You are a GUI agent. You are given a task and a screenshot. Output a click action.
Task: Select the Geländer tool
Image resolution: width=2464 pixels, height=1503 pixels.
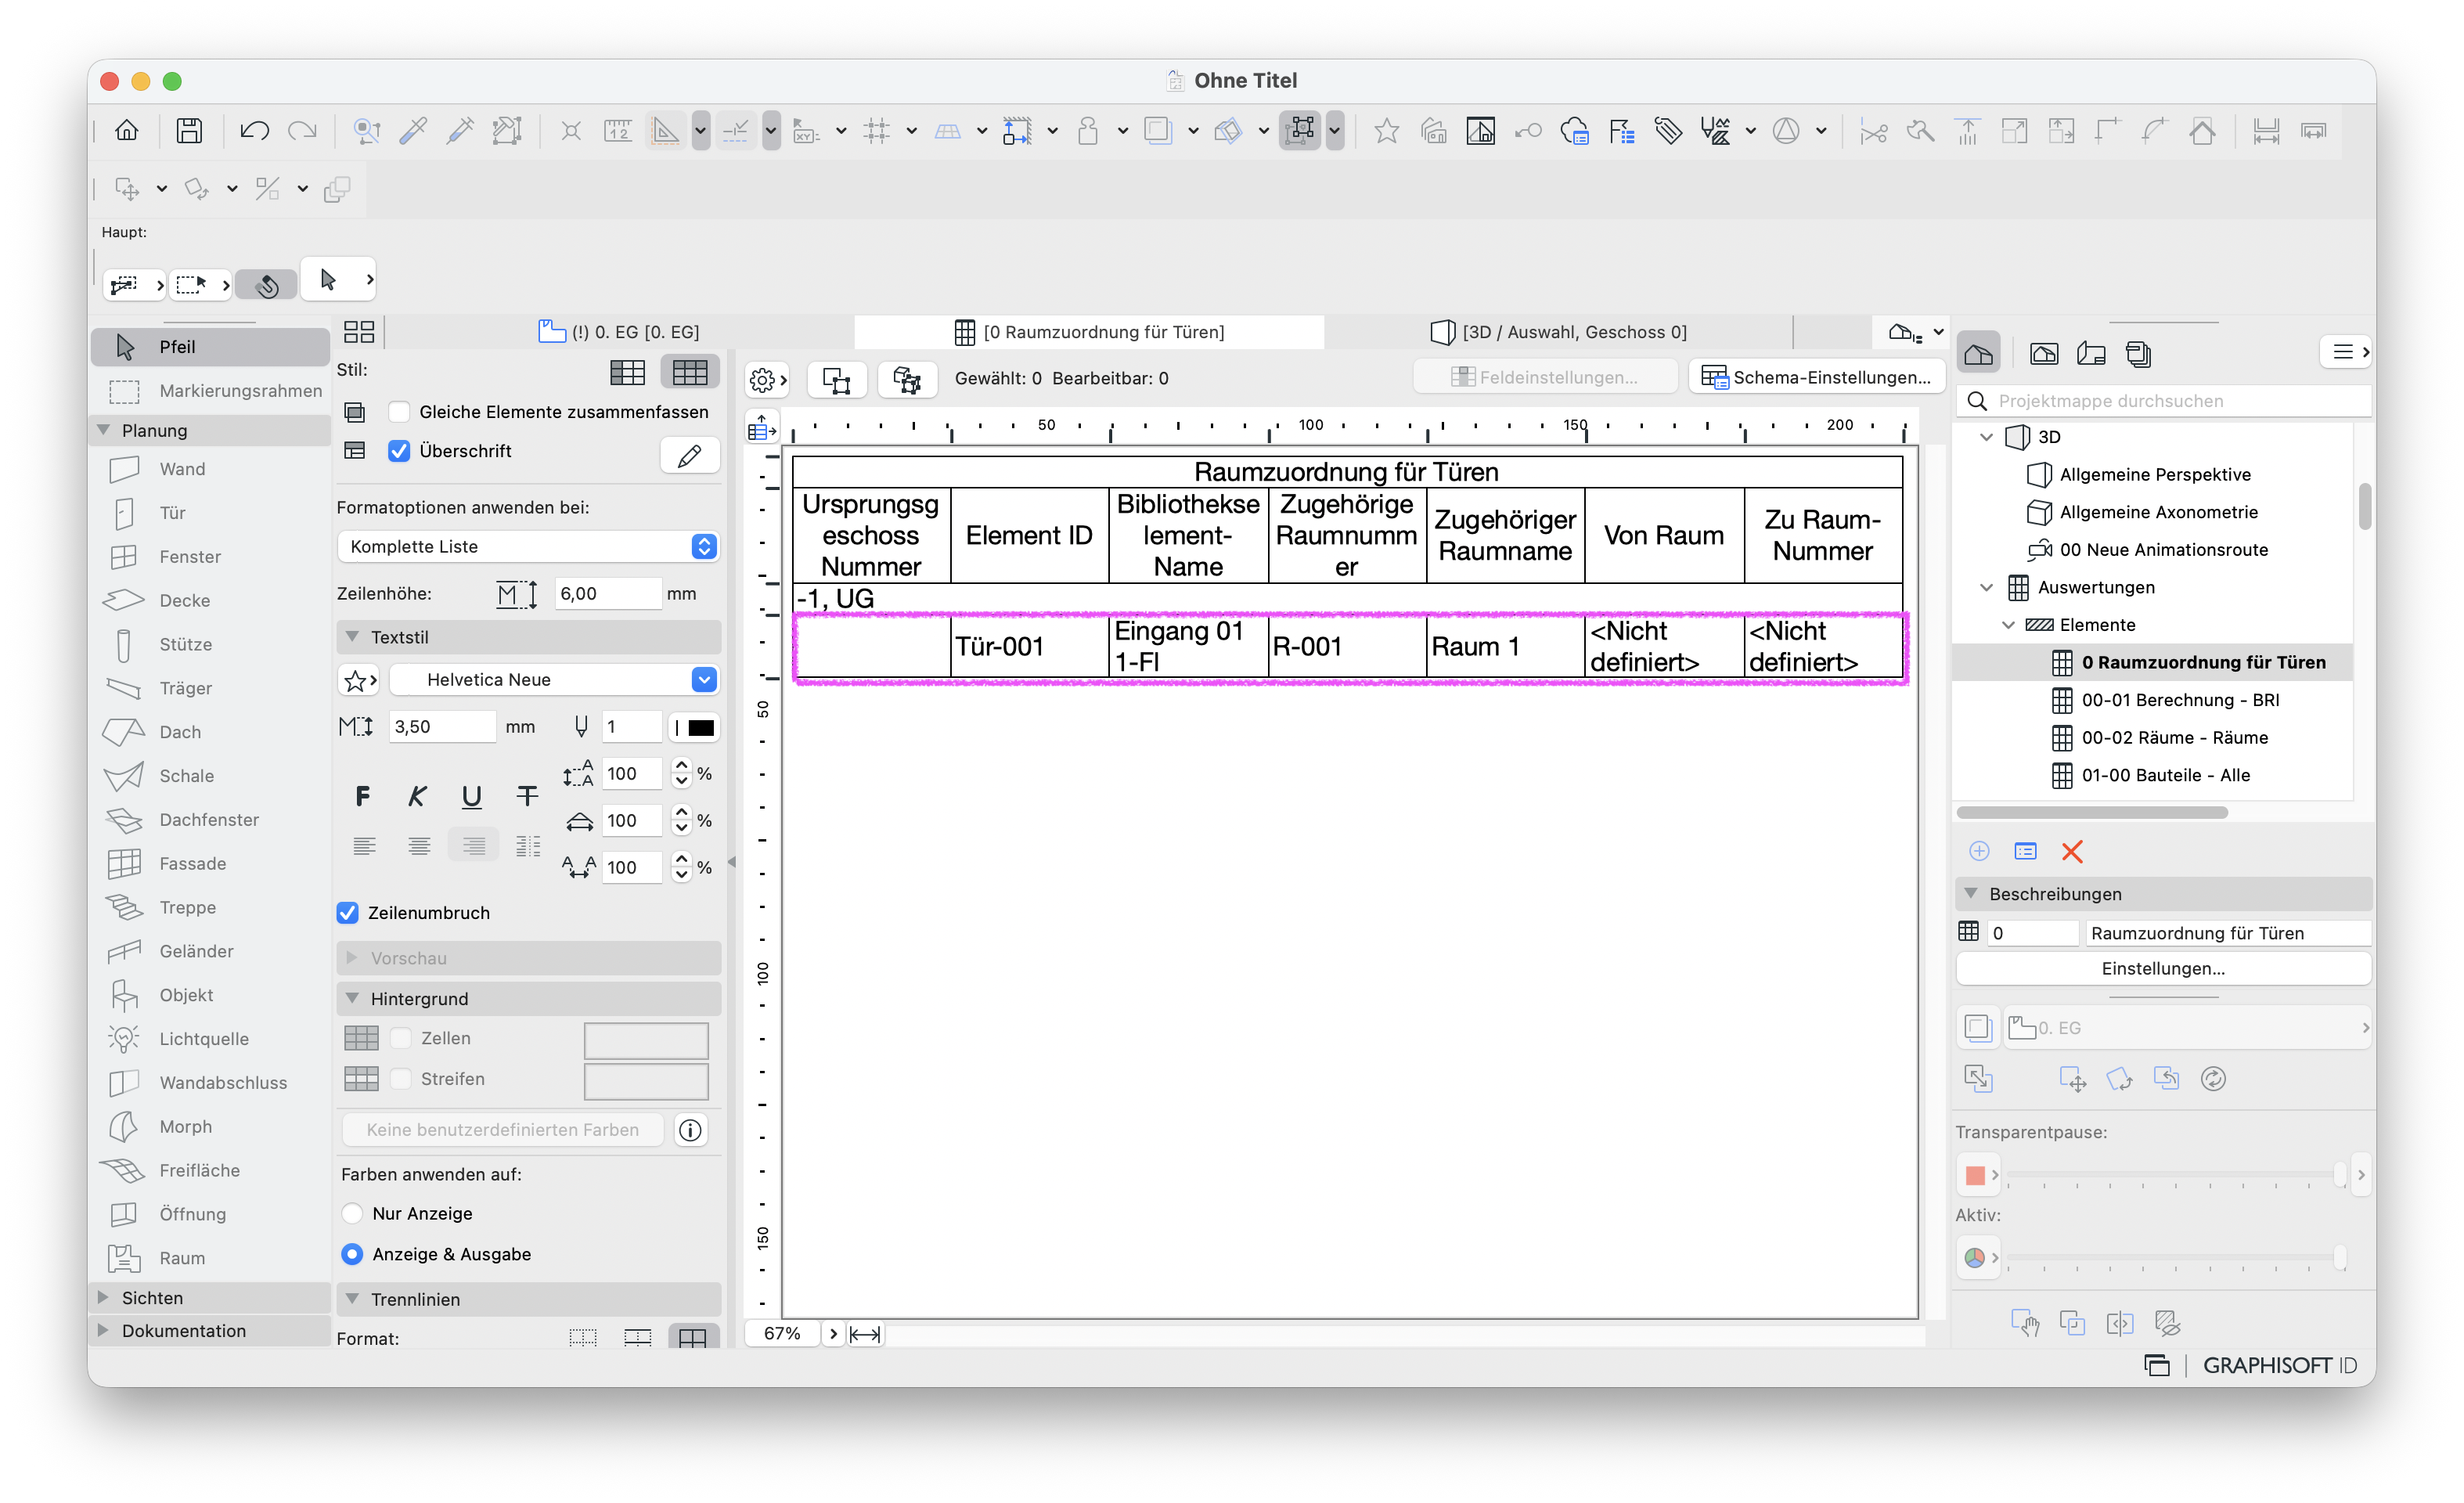196,952
